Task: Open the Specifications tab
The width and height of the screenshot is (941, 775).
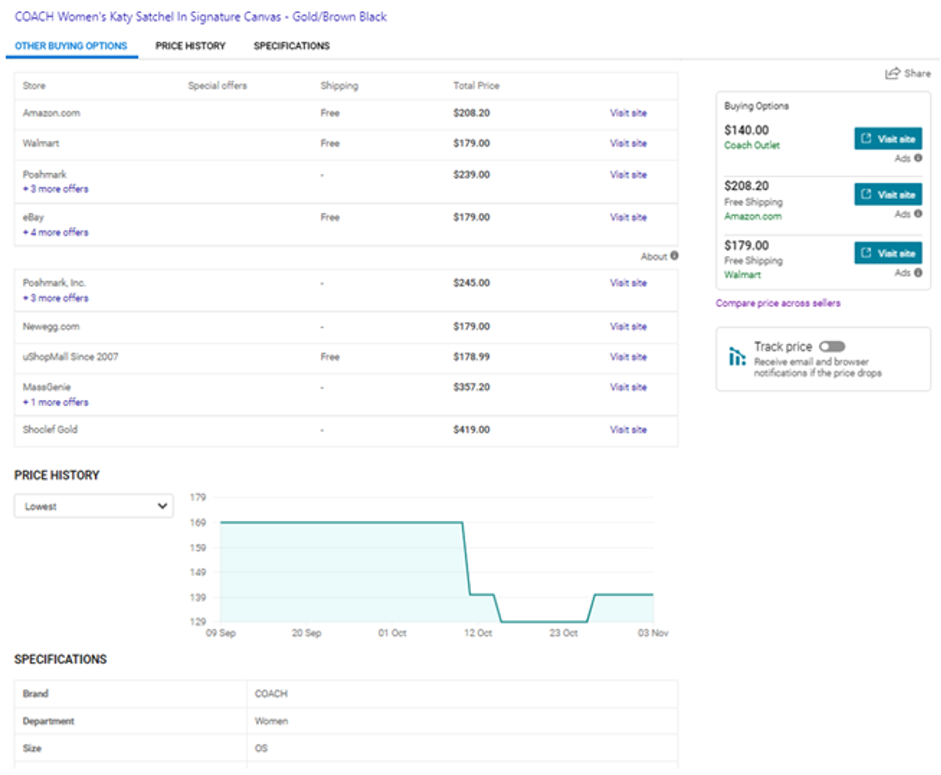Action: pyautogui.click(x=291, y=46)
